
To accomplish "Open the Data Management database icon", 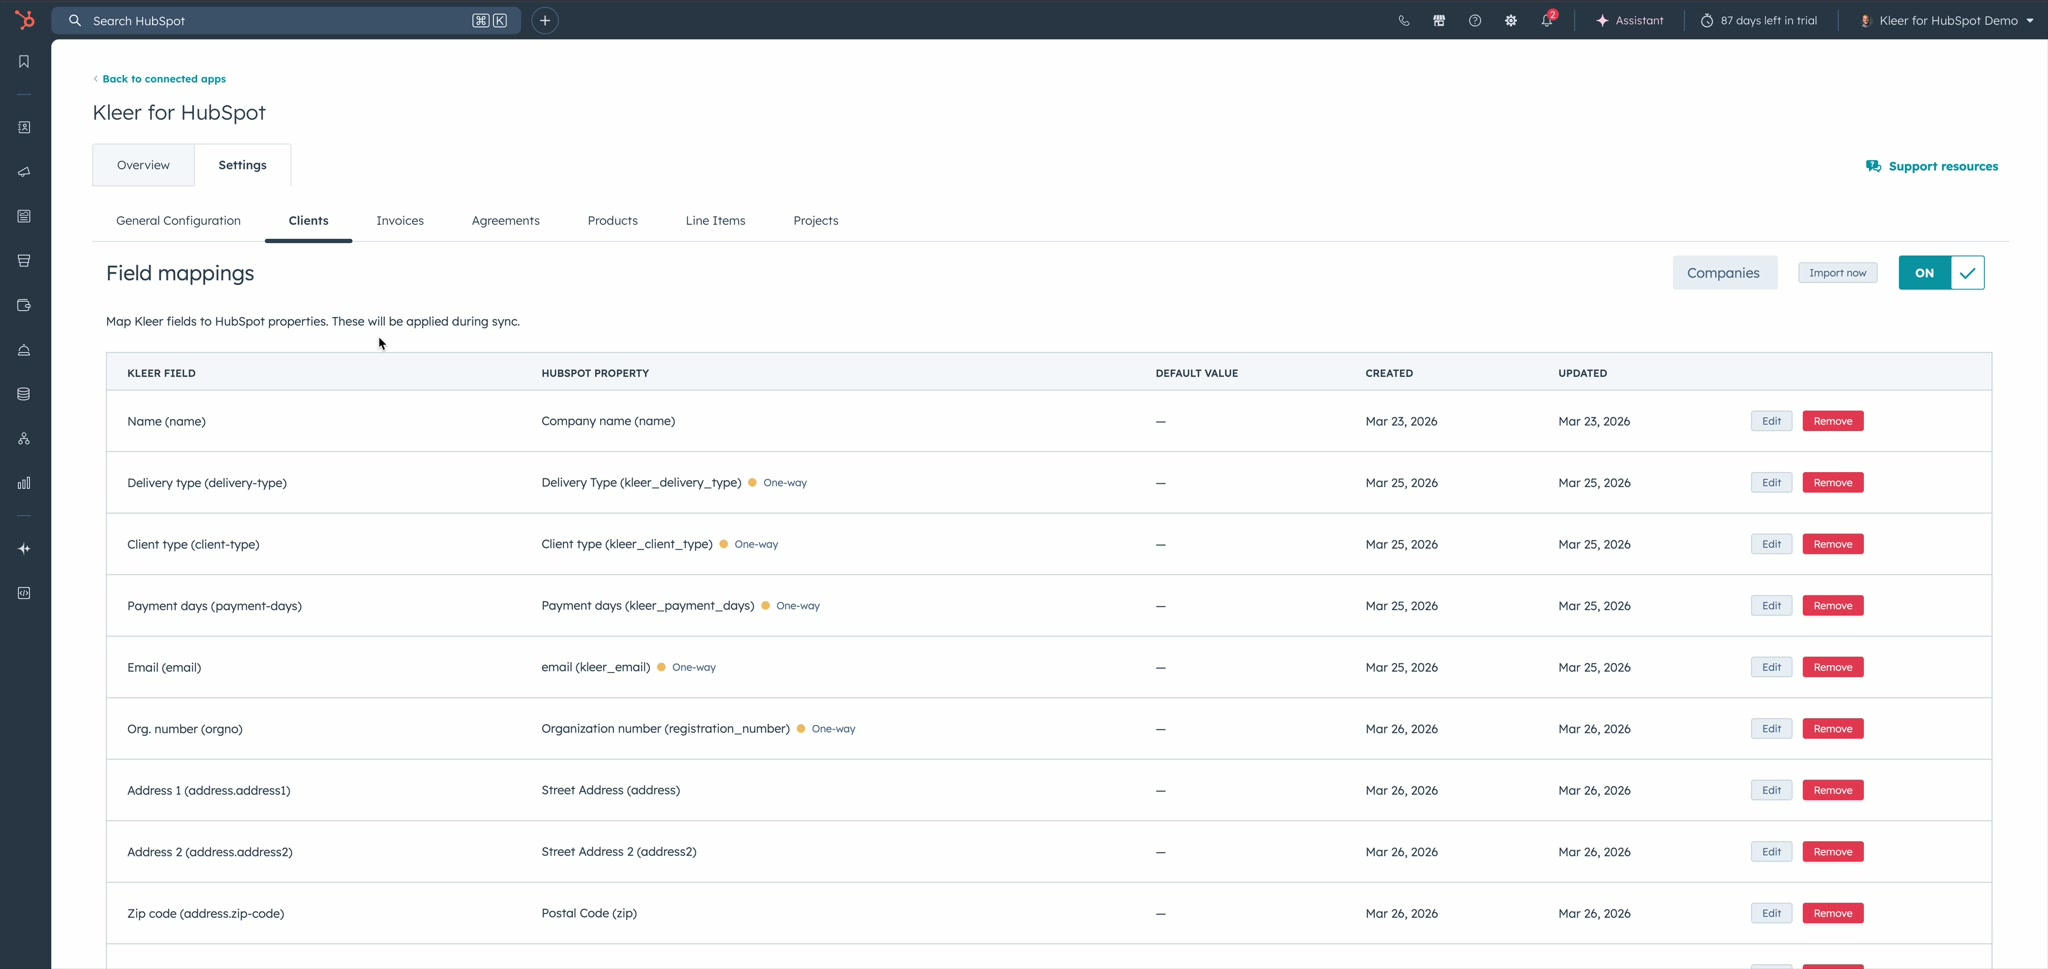I will [24, 394].
